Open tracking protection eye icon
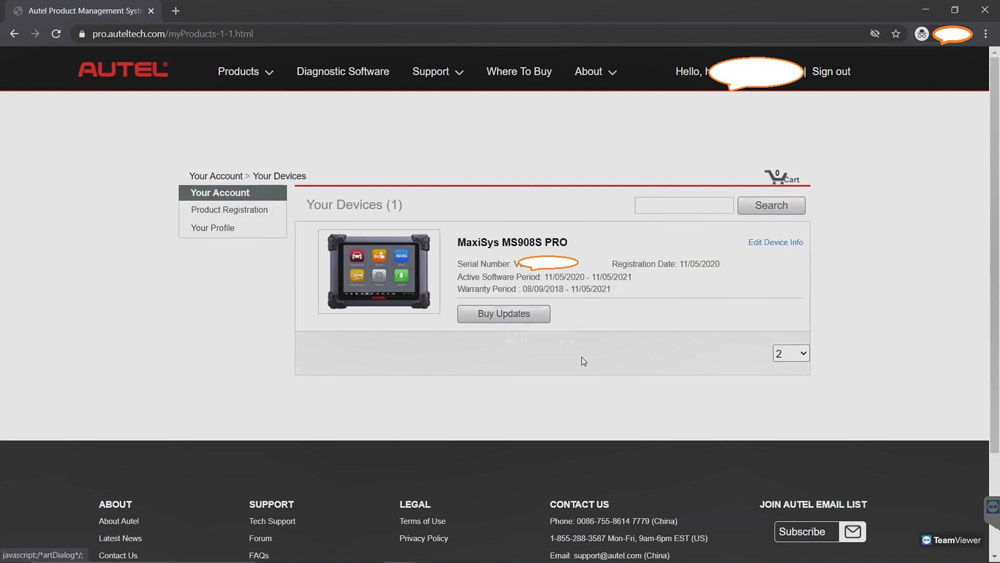1000x563 pixels. click(x=875, y=34)
